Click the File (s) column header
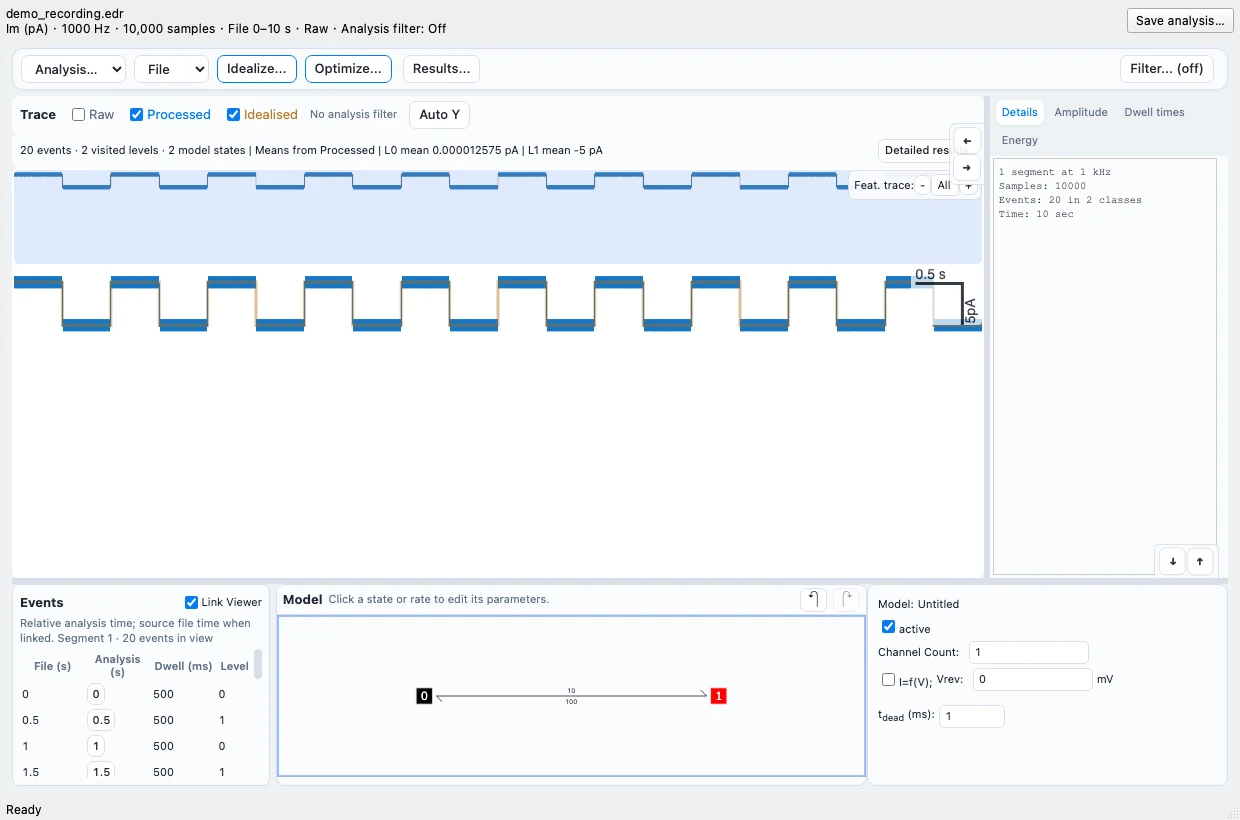The width and height of the screenshot is (1240, 820). click(52, 666)
